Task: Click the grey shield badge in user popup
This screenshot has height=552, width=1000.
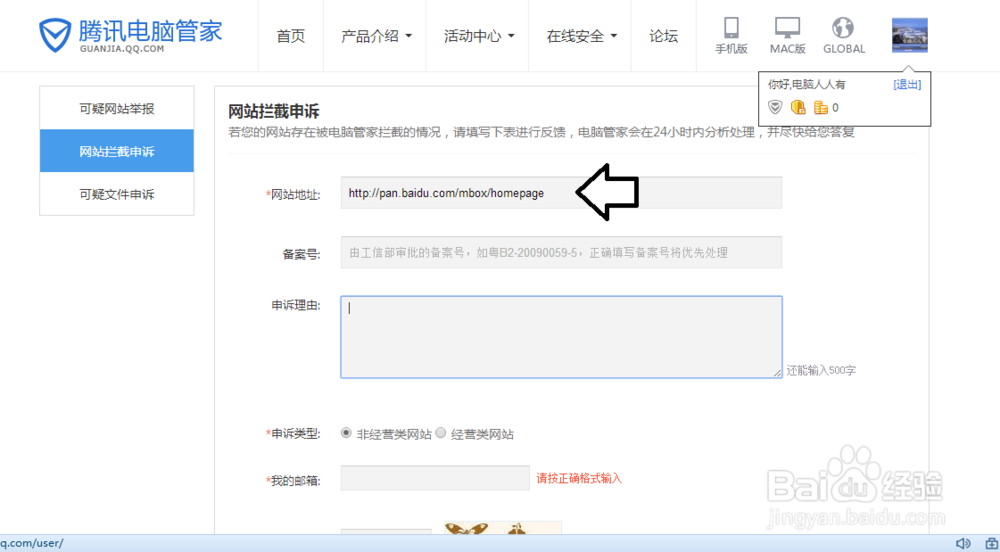Action: point(775,107)
